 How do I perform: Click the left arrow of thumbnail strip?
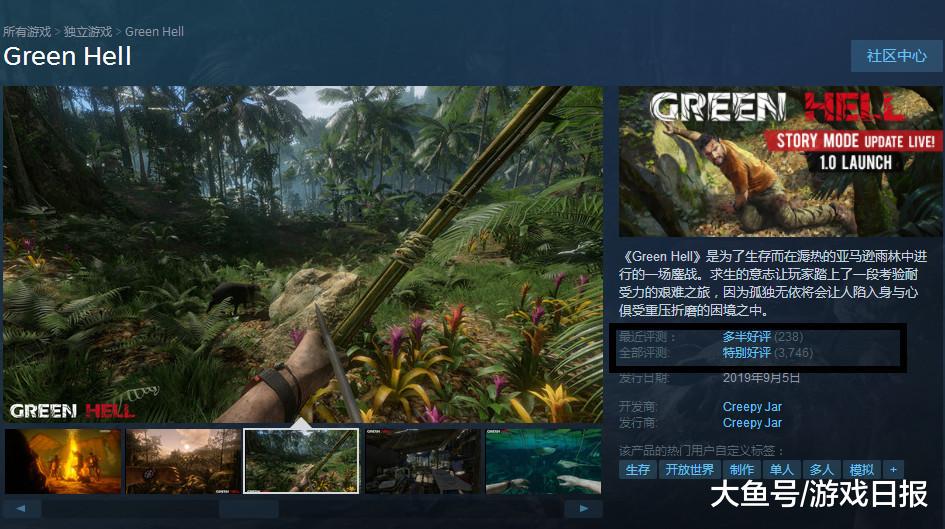click(22, 509)
